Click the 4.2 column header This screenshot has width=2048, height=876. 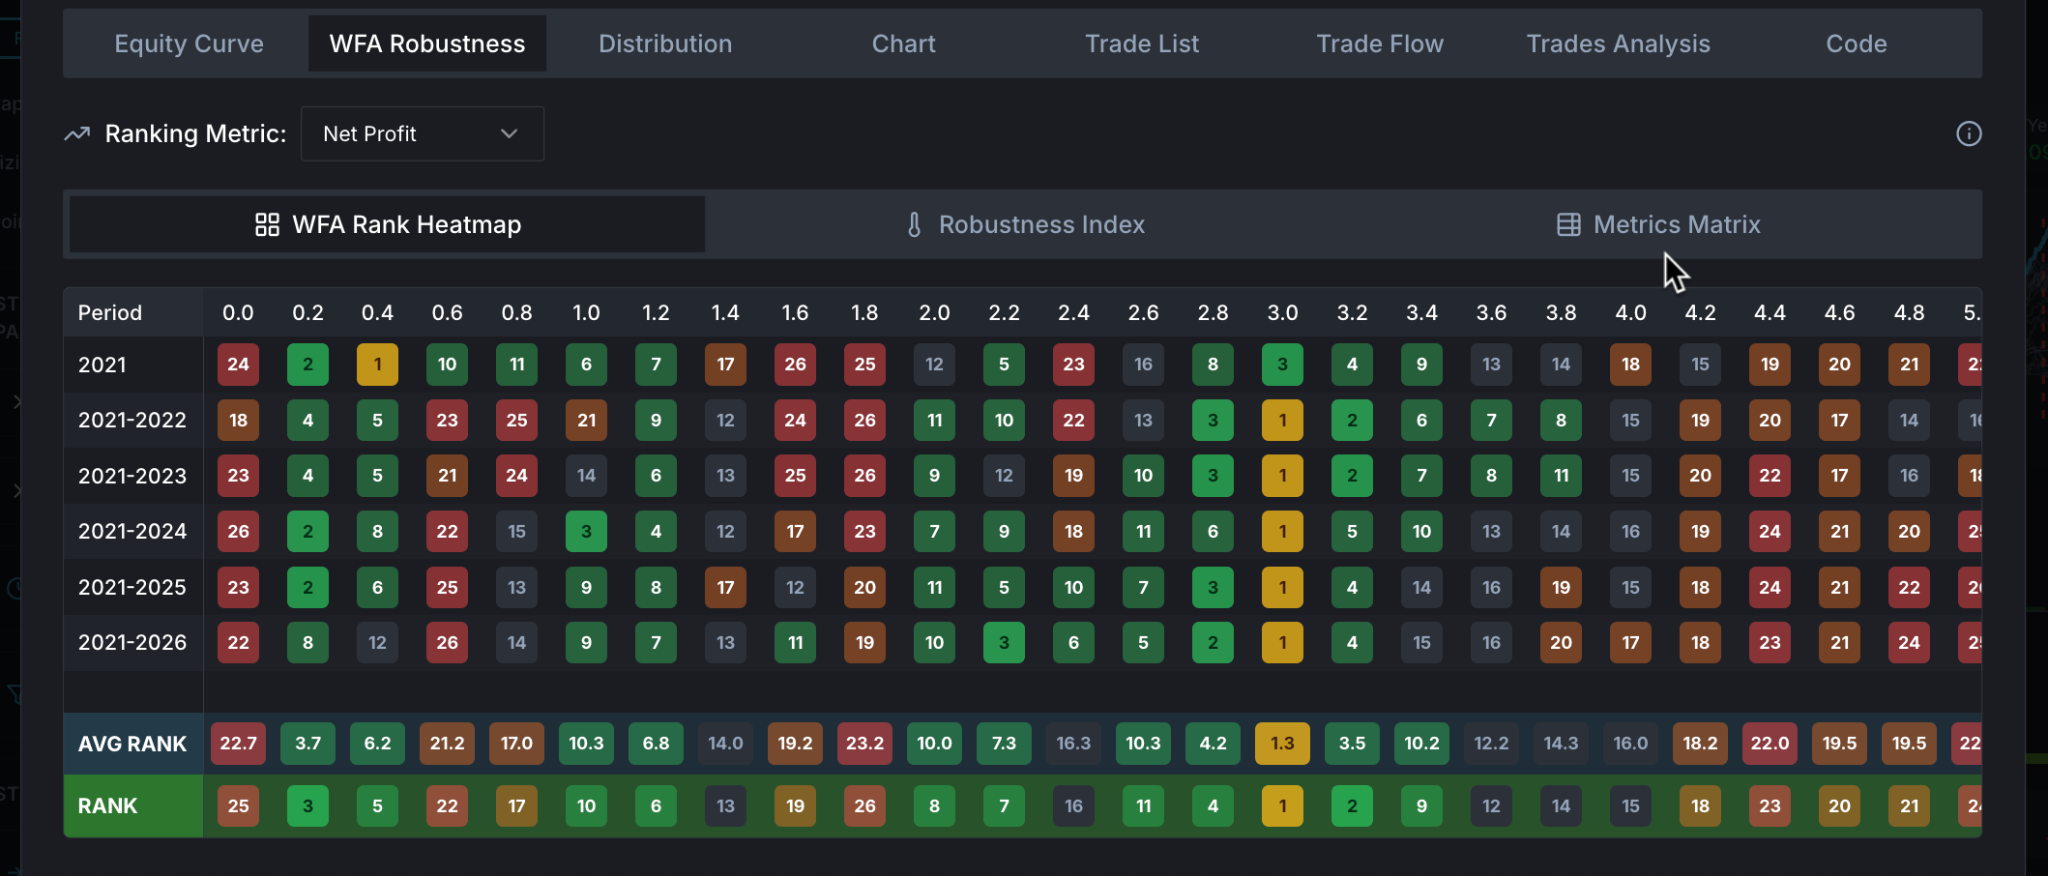(1700, 313)
